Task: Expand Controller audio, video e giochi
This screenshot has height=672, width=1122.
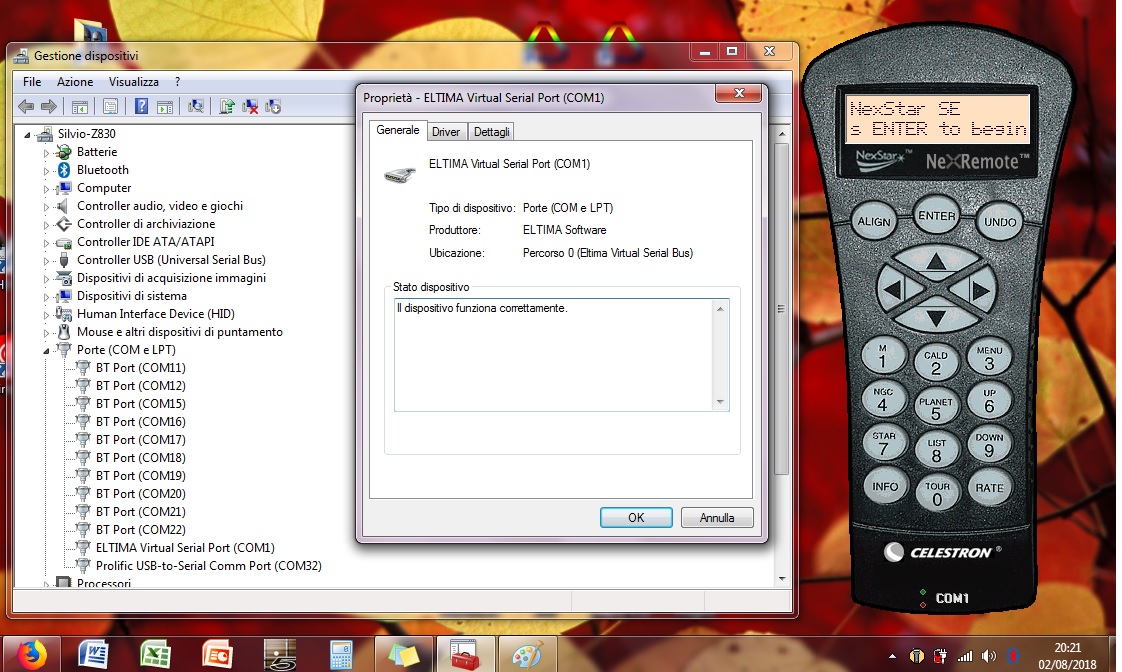Action: coord(47,207)
